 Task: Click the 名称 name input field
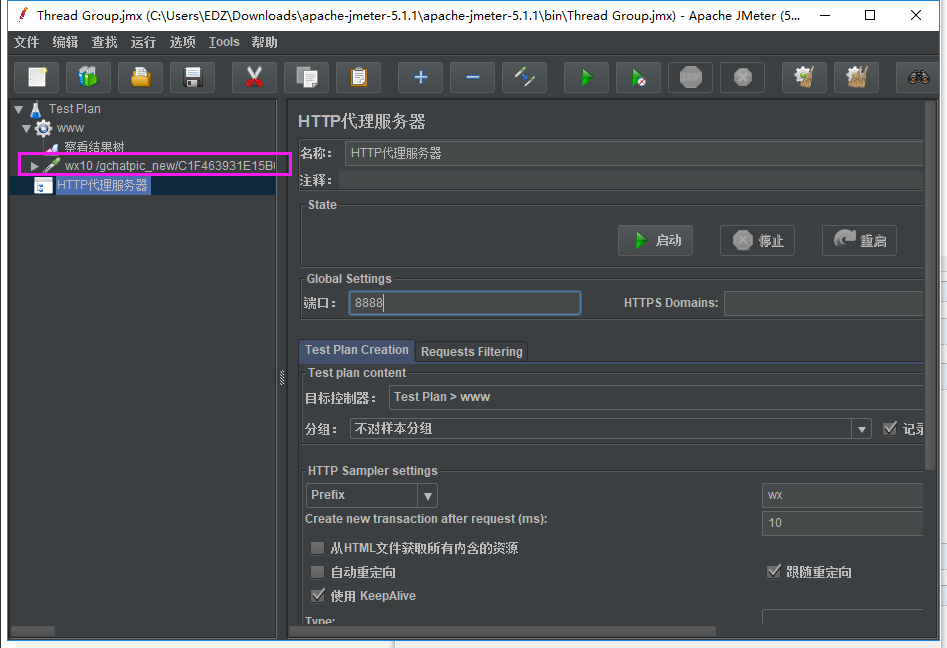[x=634, y=153]
